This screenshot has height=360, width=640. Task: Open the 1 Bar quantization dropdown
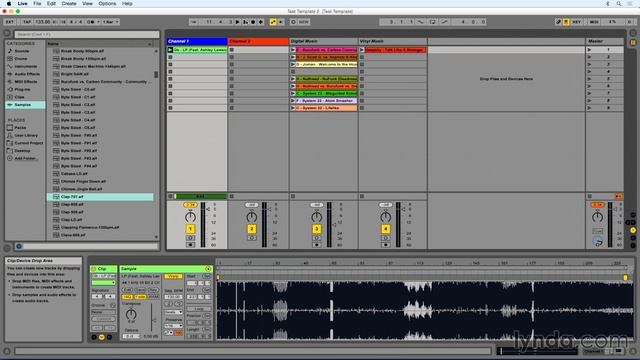coord(111,22)
